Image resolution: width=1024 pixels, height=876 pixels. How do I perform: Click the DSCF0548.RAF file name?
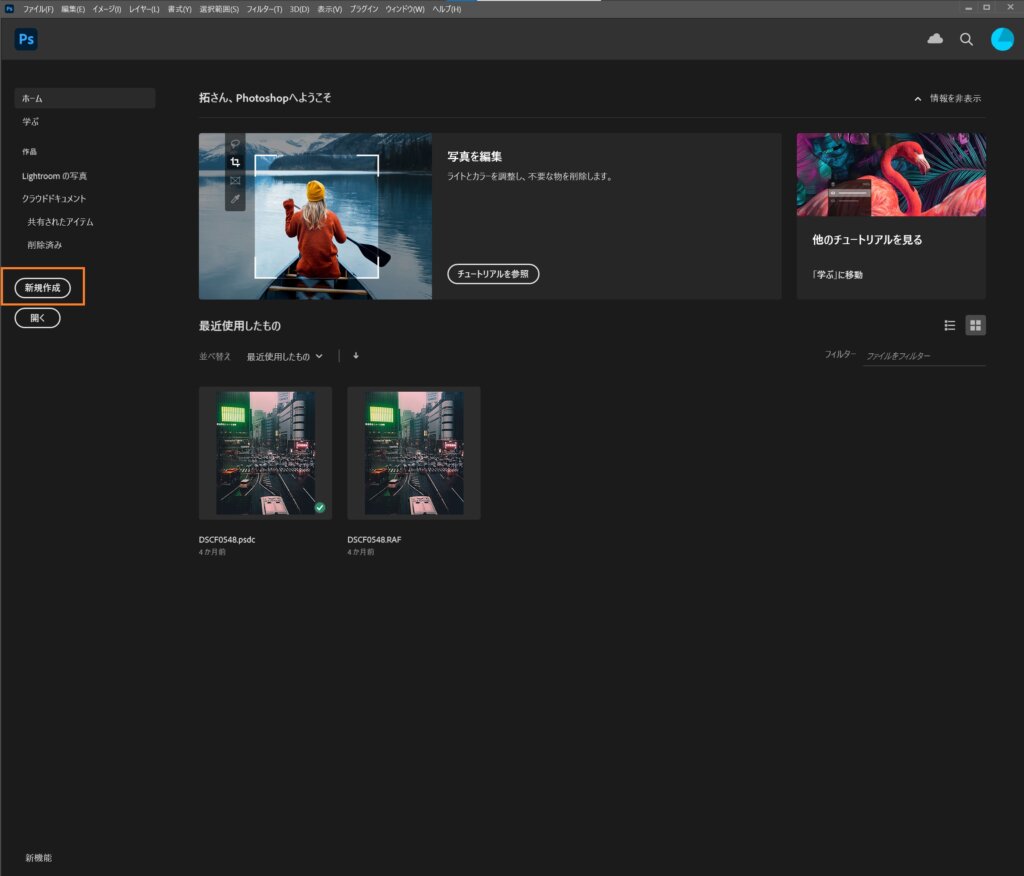point(374,540)
